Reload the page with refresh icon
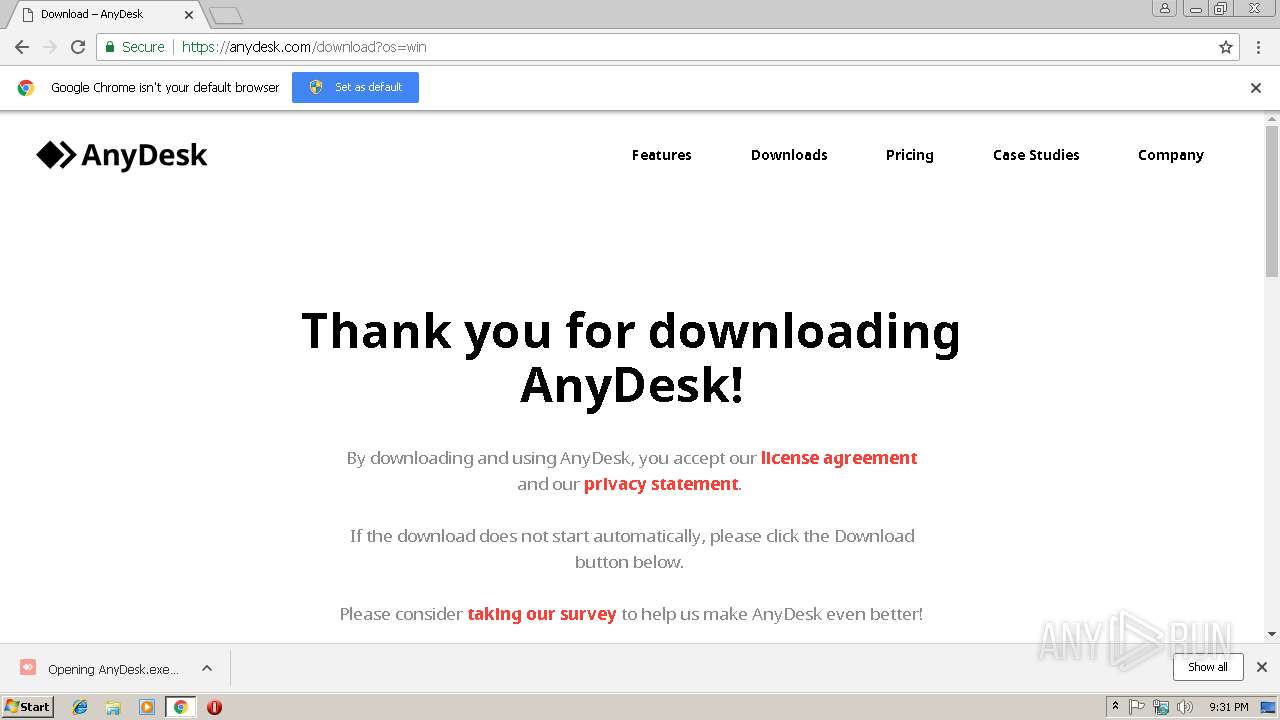This screenshot has width=1280, height=720. pyautogui.click(x=78, y=47)
